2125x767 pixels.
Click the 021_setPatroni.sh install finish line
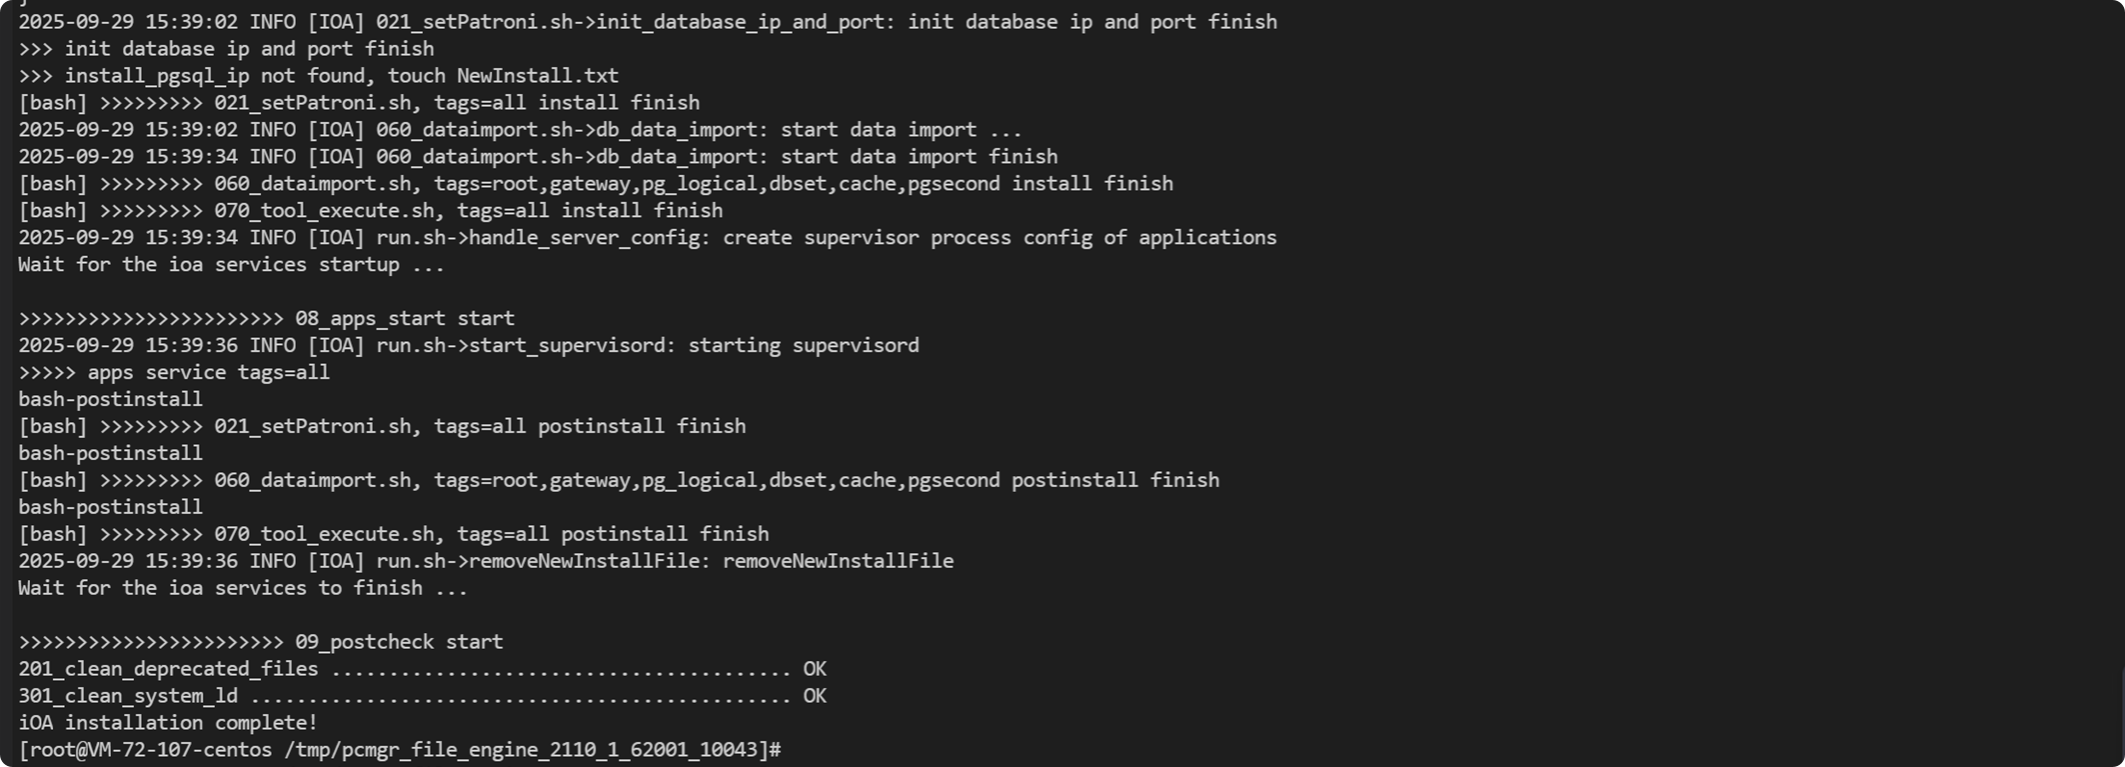[358, 103]
